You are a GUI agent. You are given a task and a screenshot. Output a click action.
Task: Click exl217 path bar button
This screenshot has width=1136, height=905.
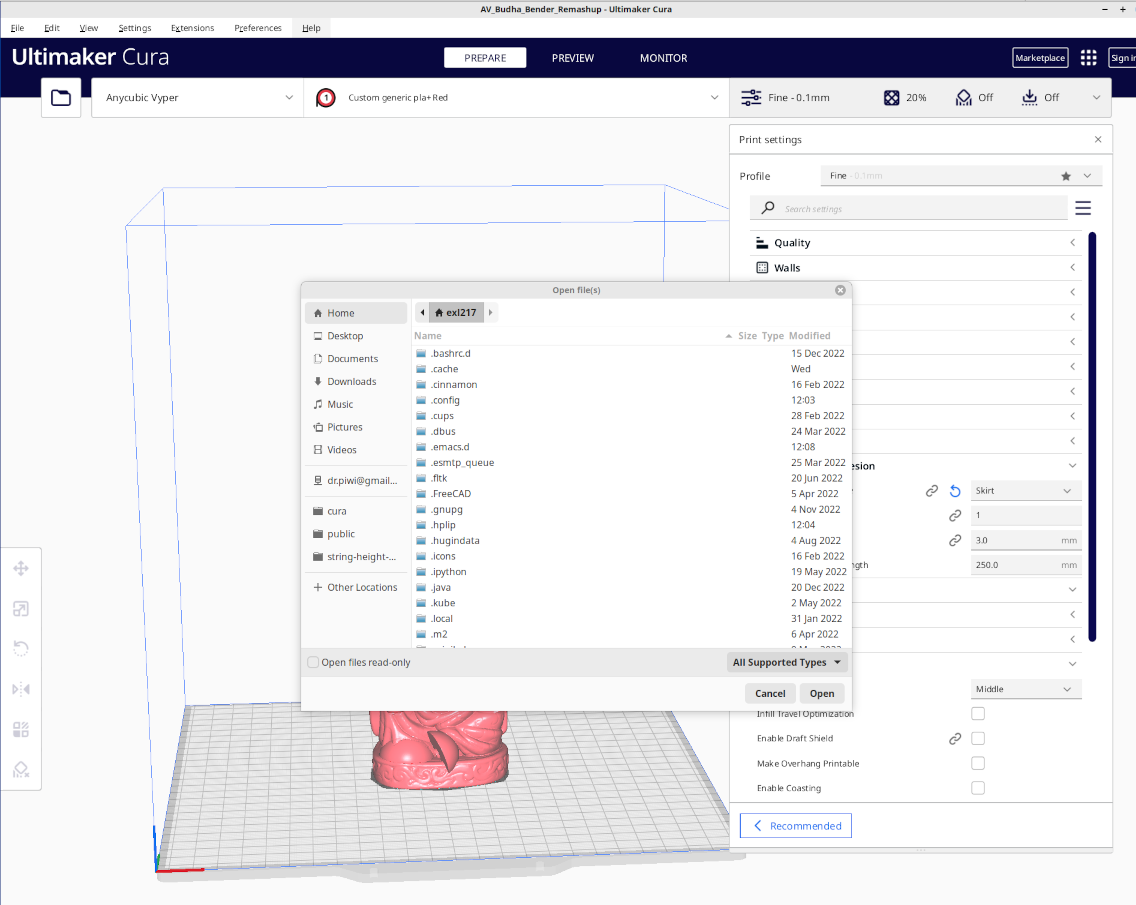pyautogui.click(x=456, y=312)
